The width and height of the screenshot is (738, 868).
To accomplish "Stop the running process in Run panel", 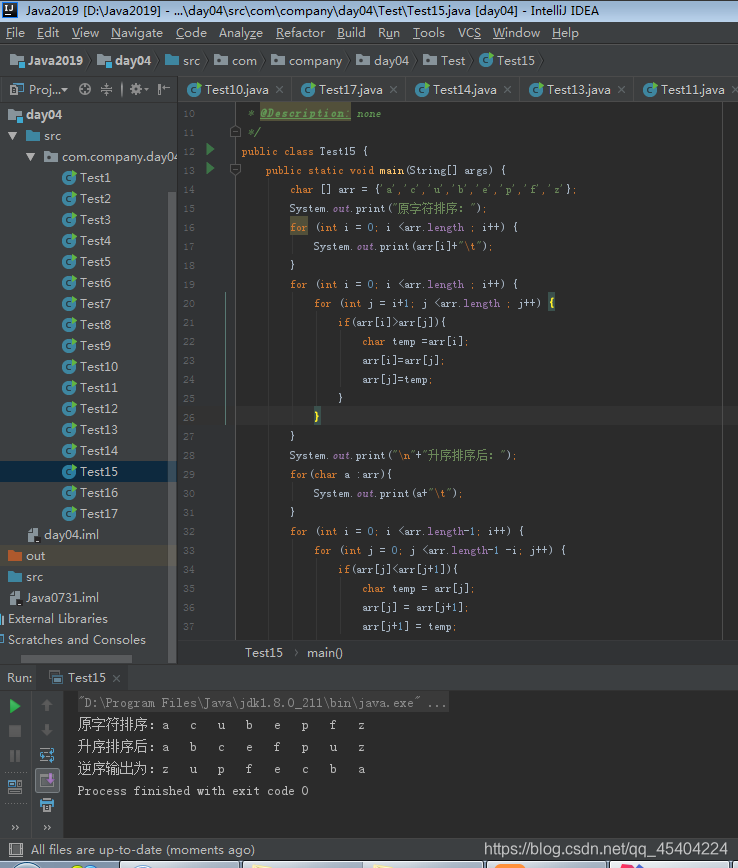I will (15, 731).
